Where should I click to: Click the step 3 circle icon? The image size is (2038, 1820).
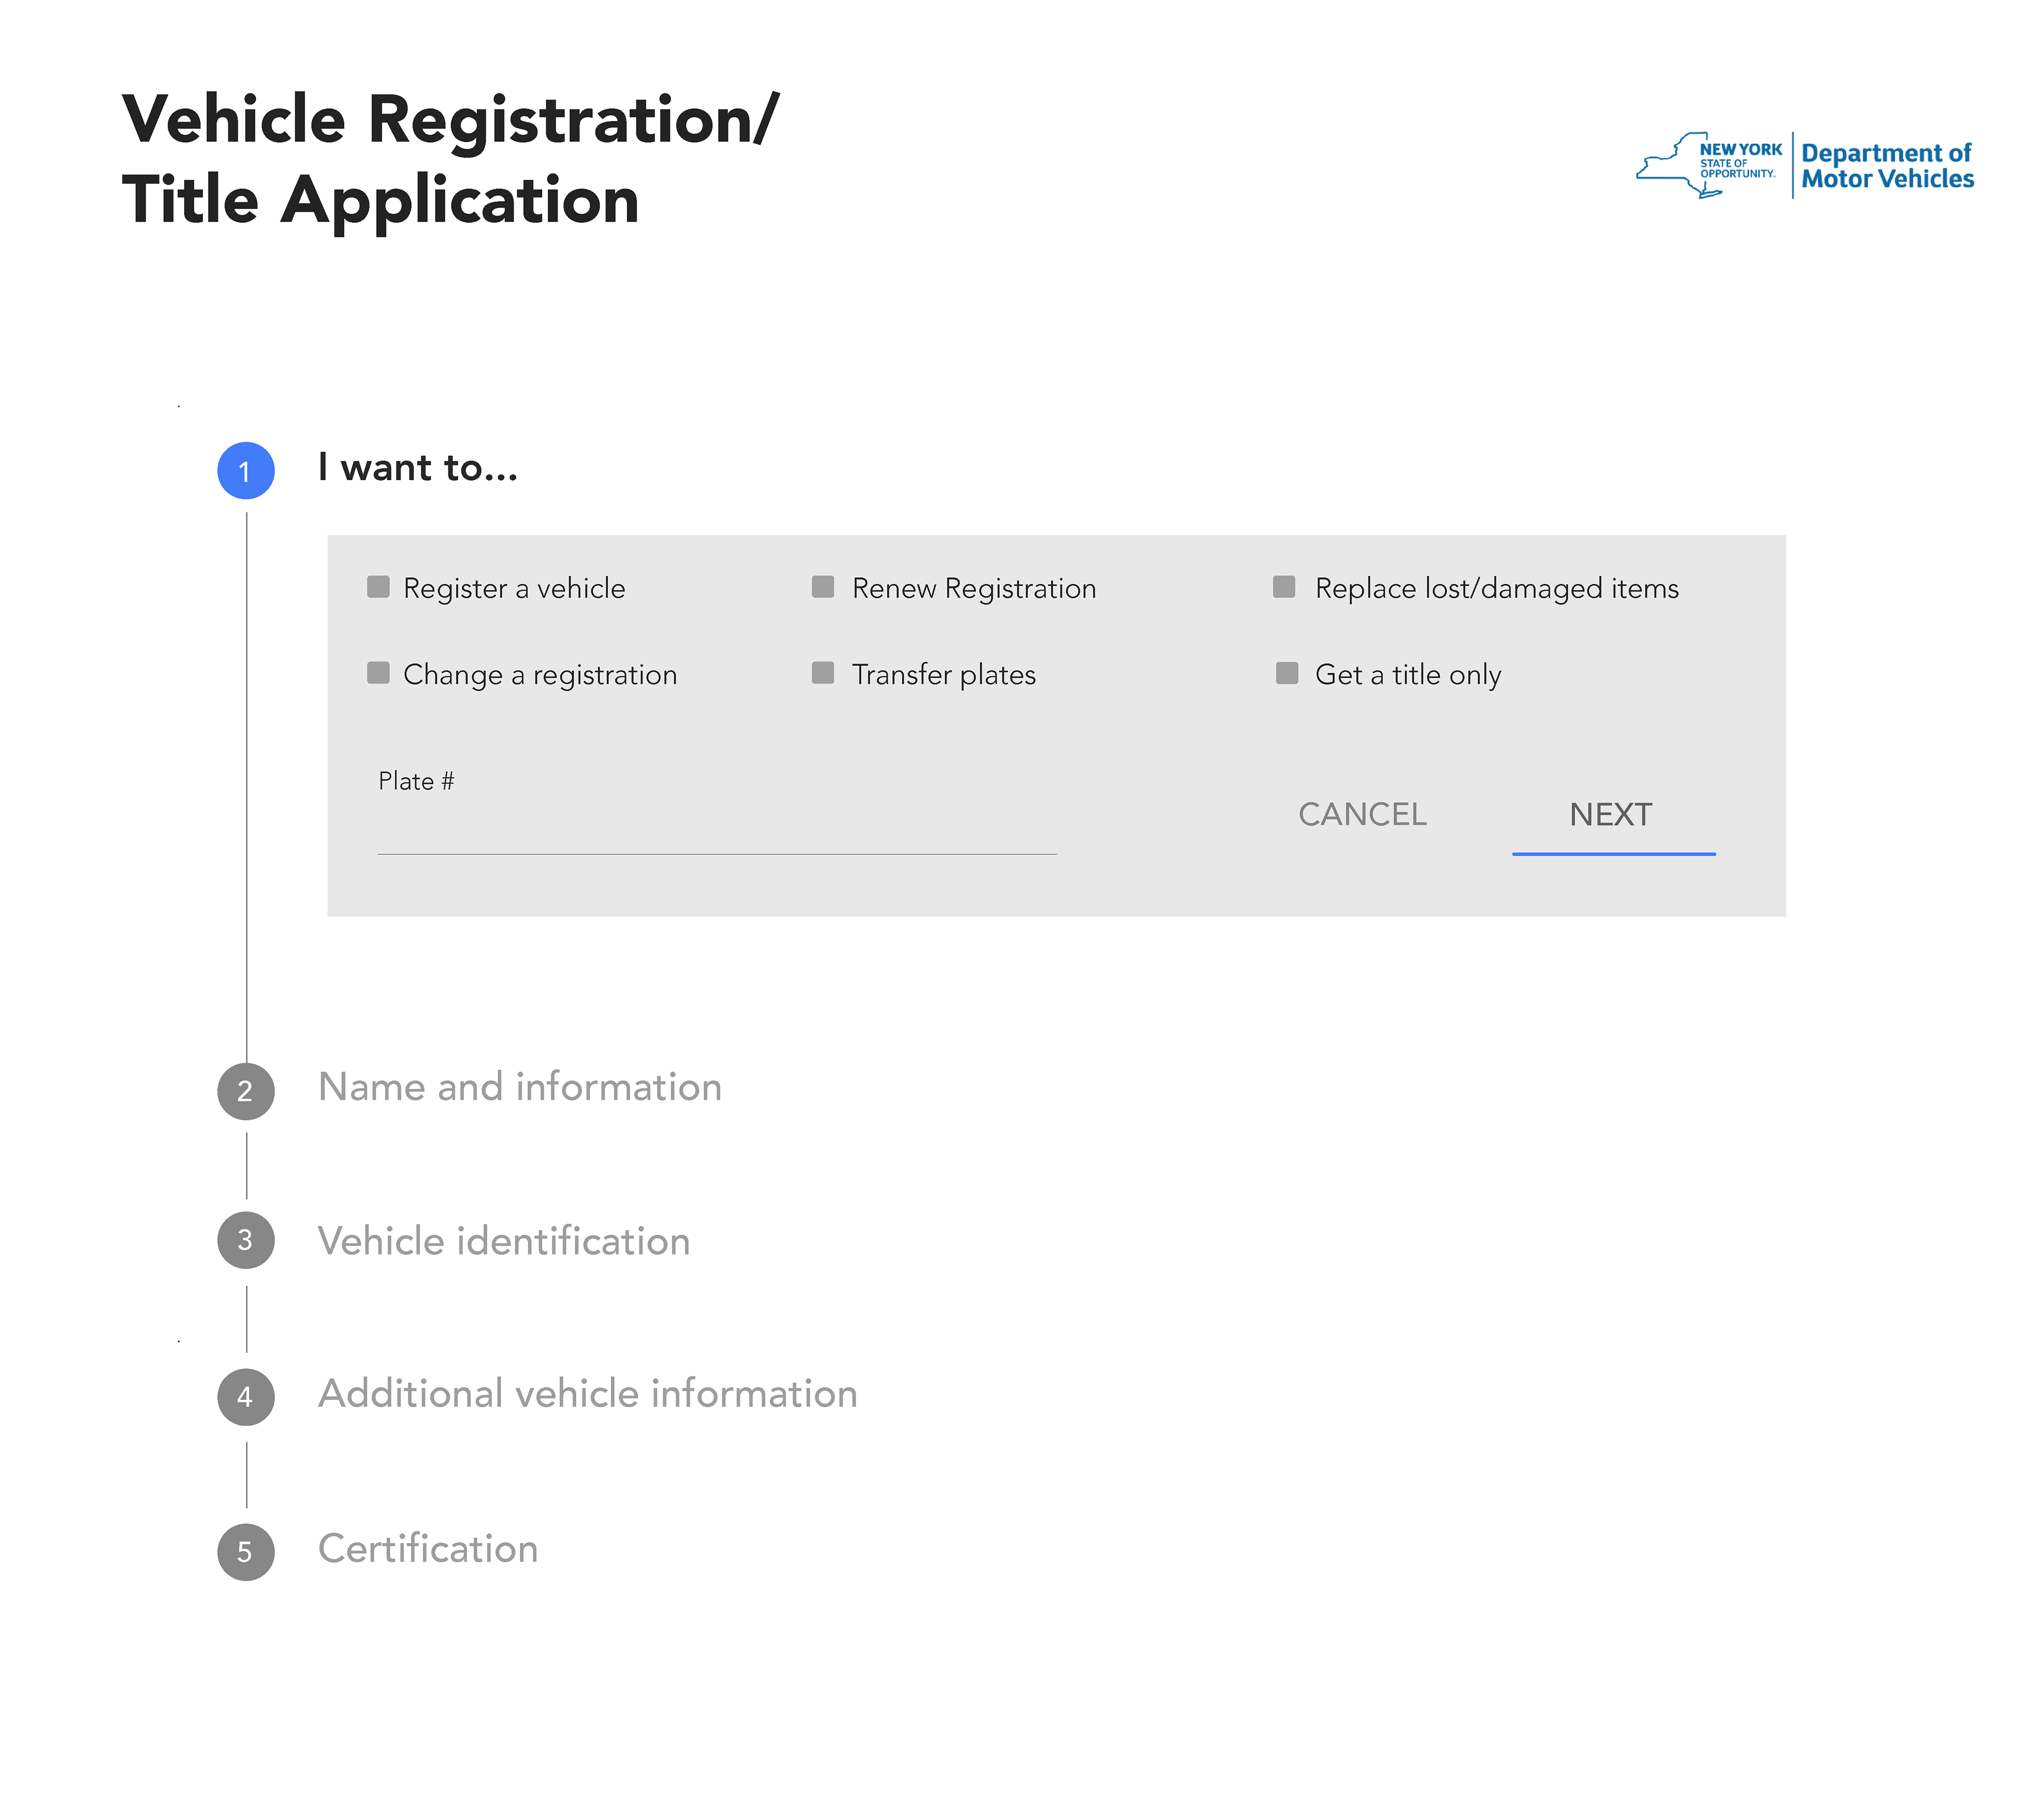(x=246, y=1240)
